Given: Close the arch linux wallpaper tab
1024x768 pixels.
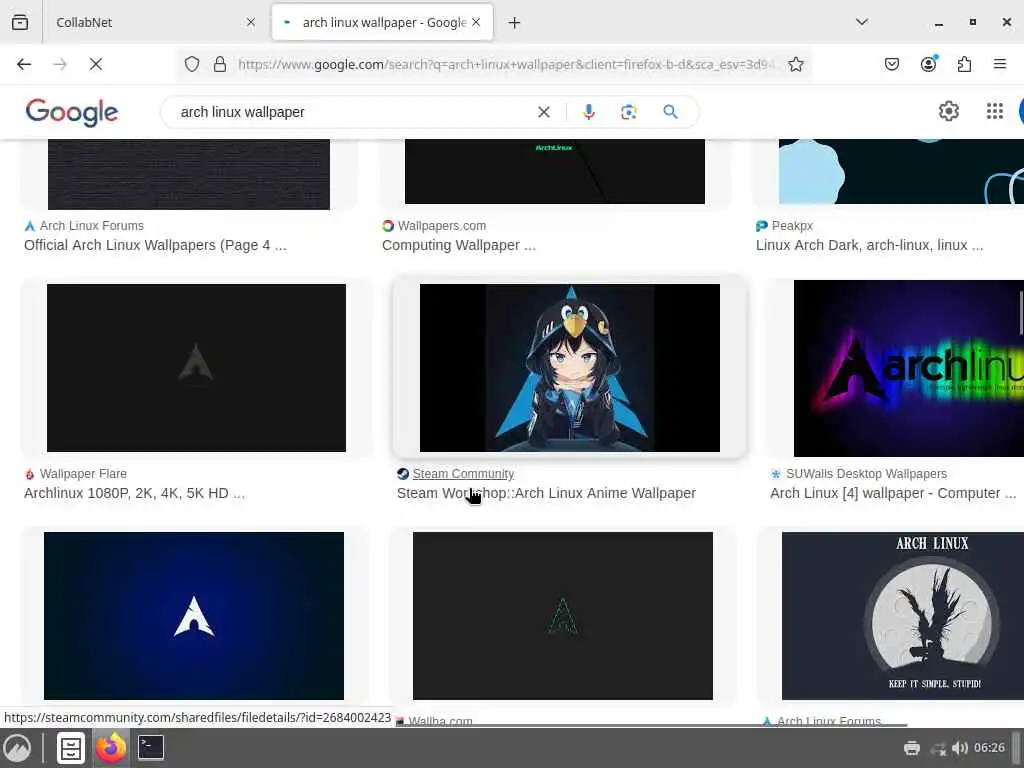Looking at the screenshot, I should coord(476,22).
